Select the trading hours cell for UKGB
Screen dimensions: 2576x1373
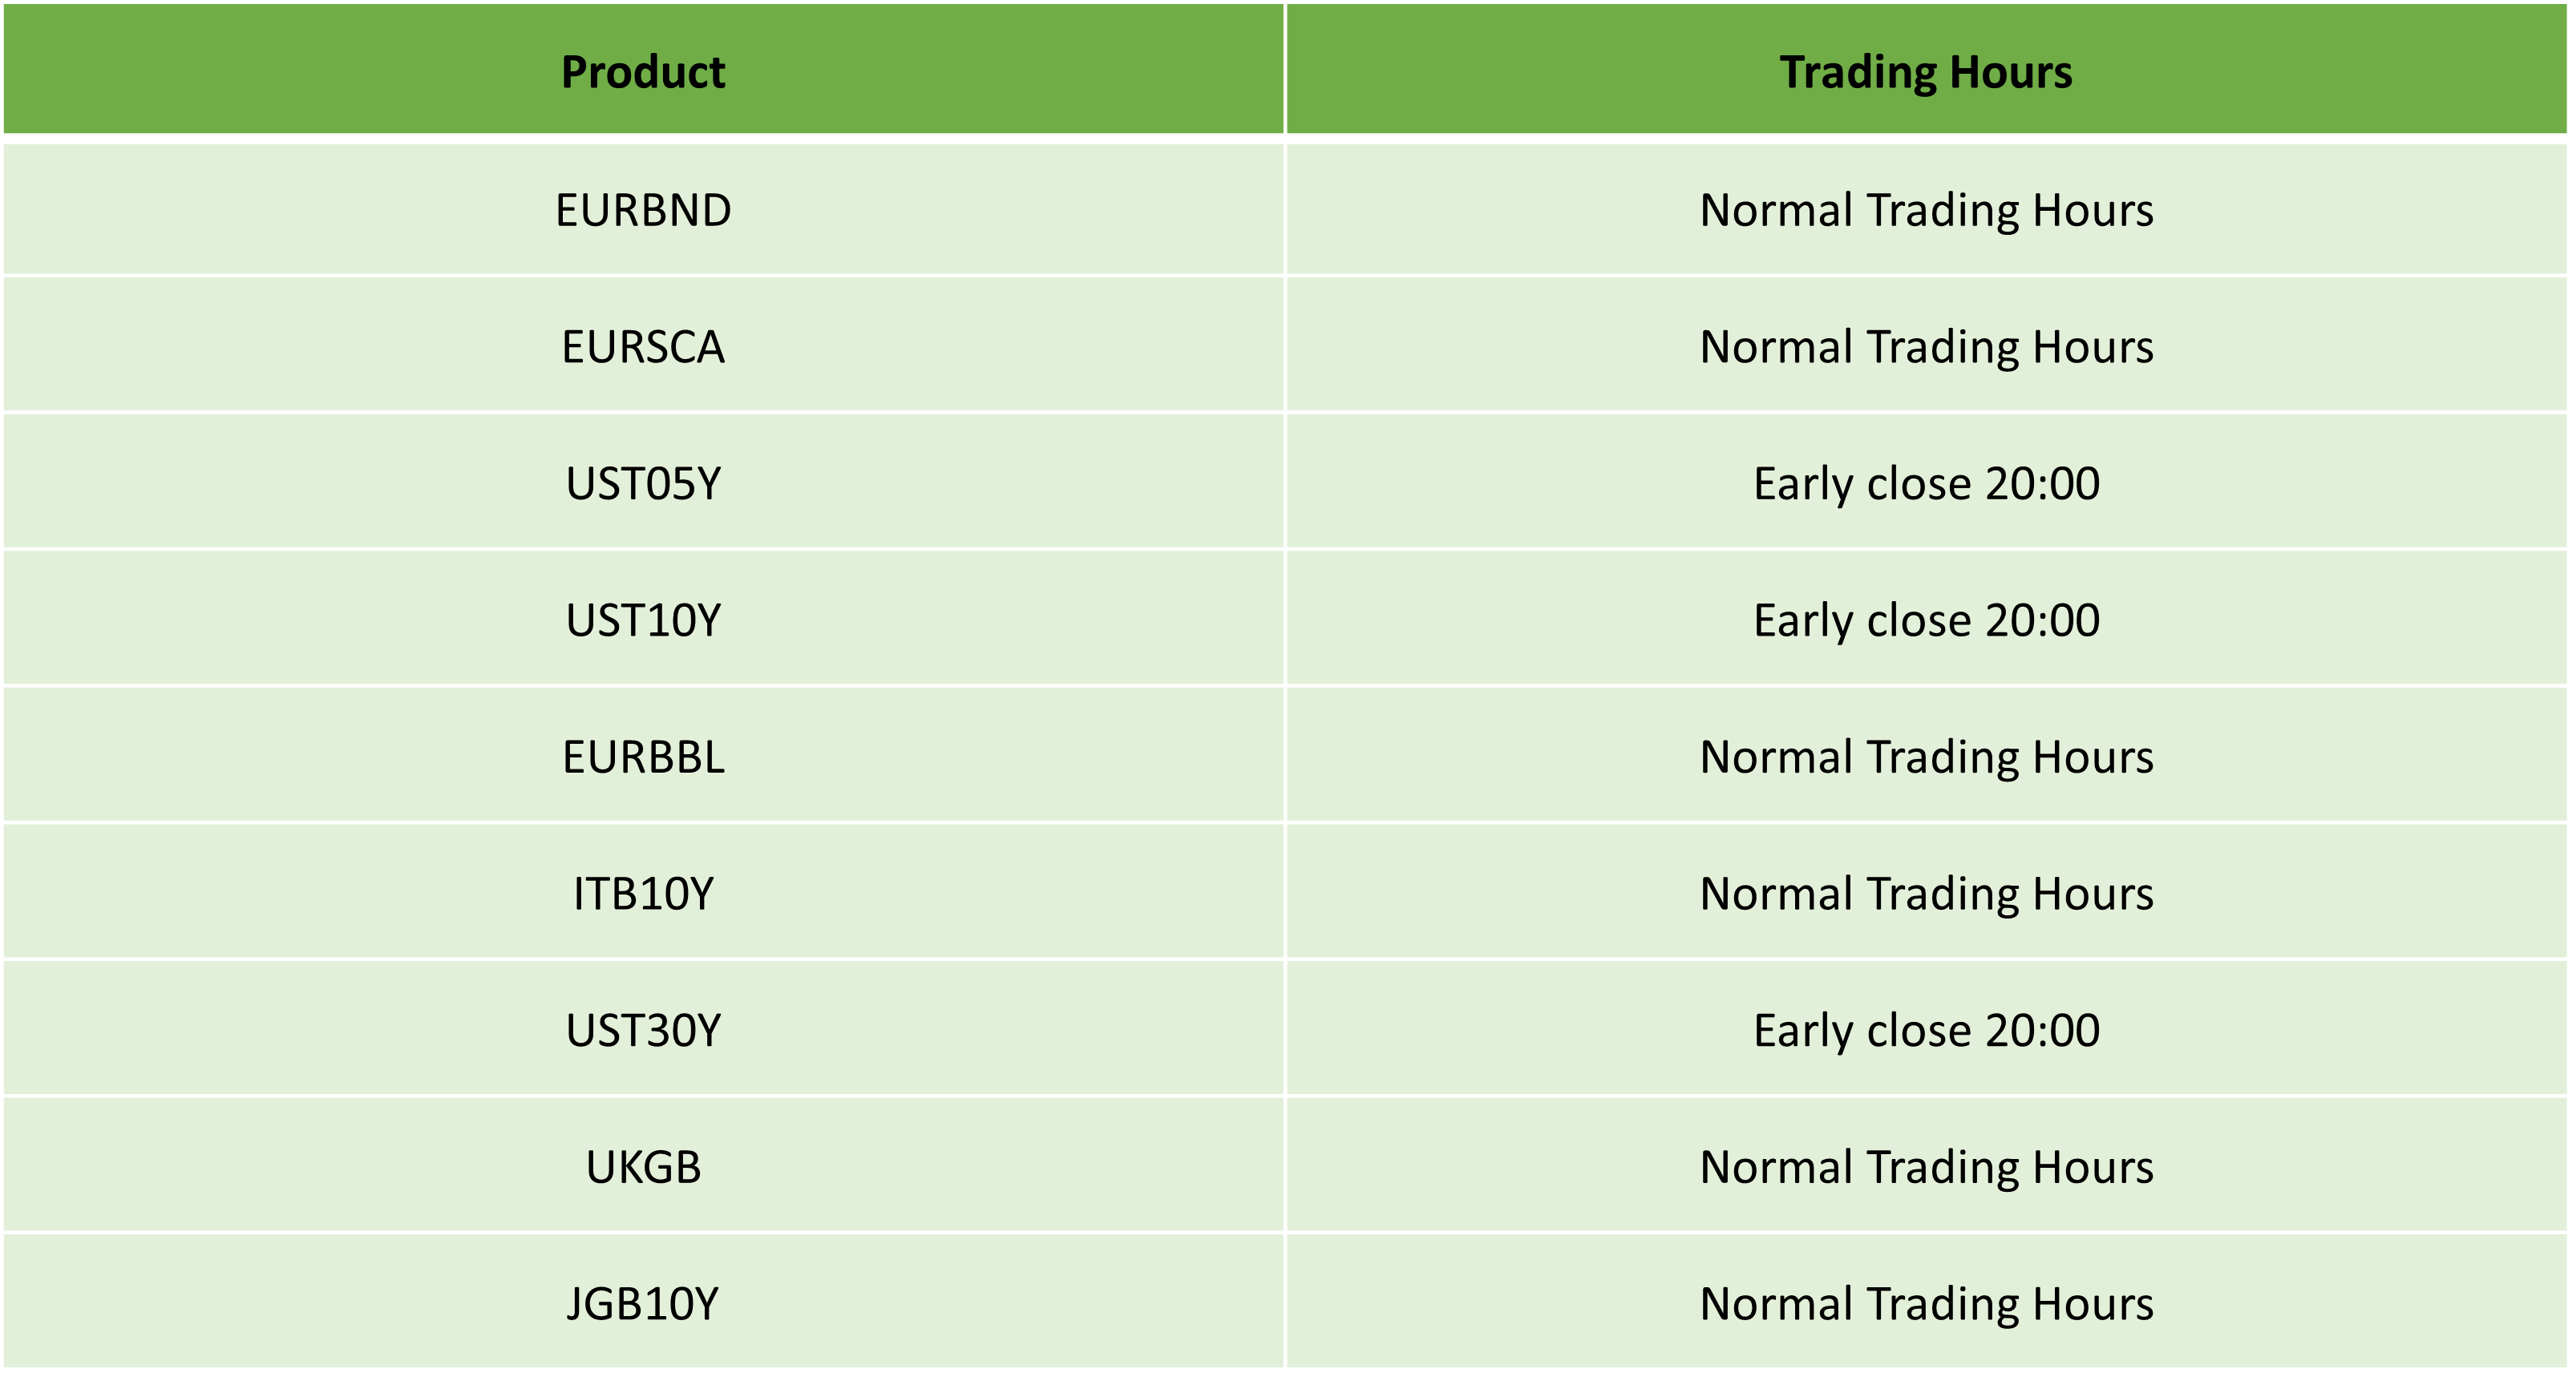tap(1925, 1167)
